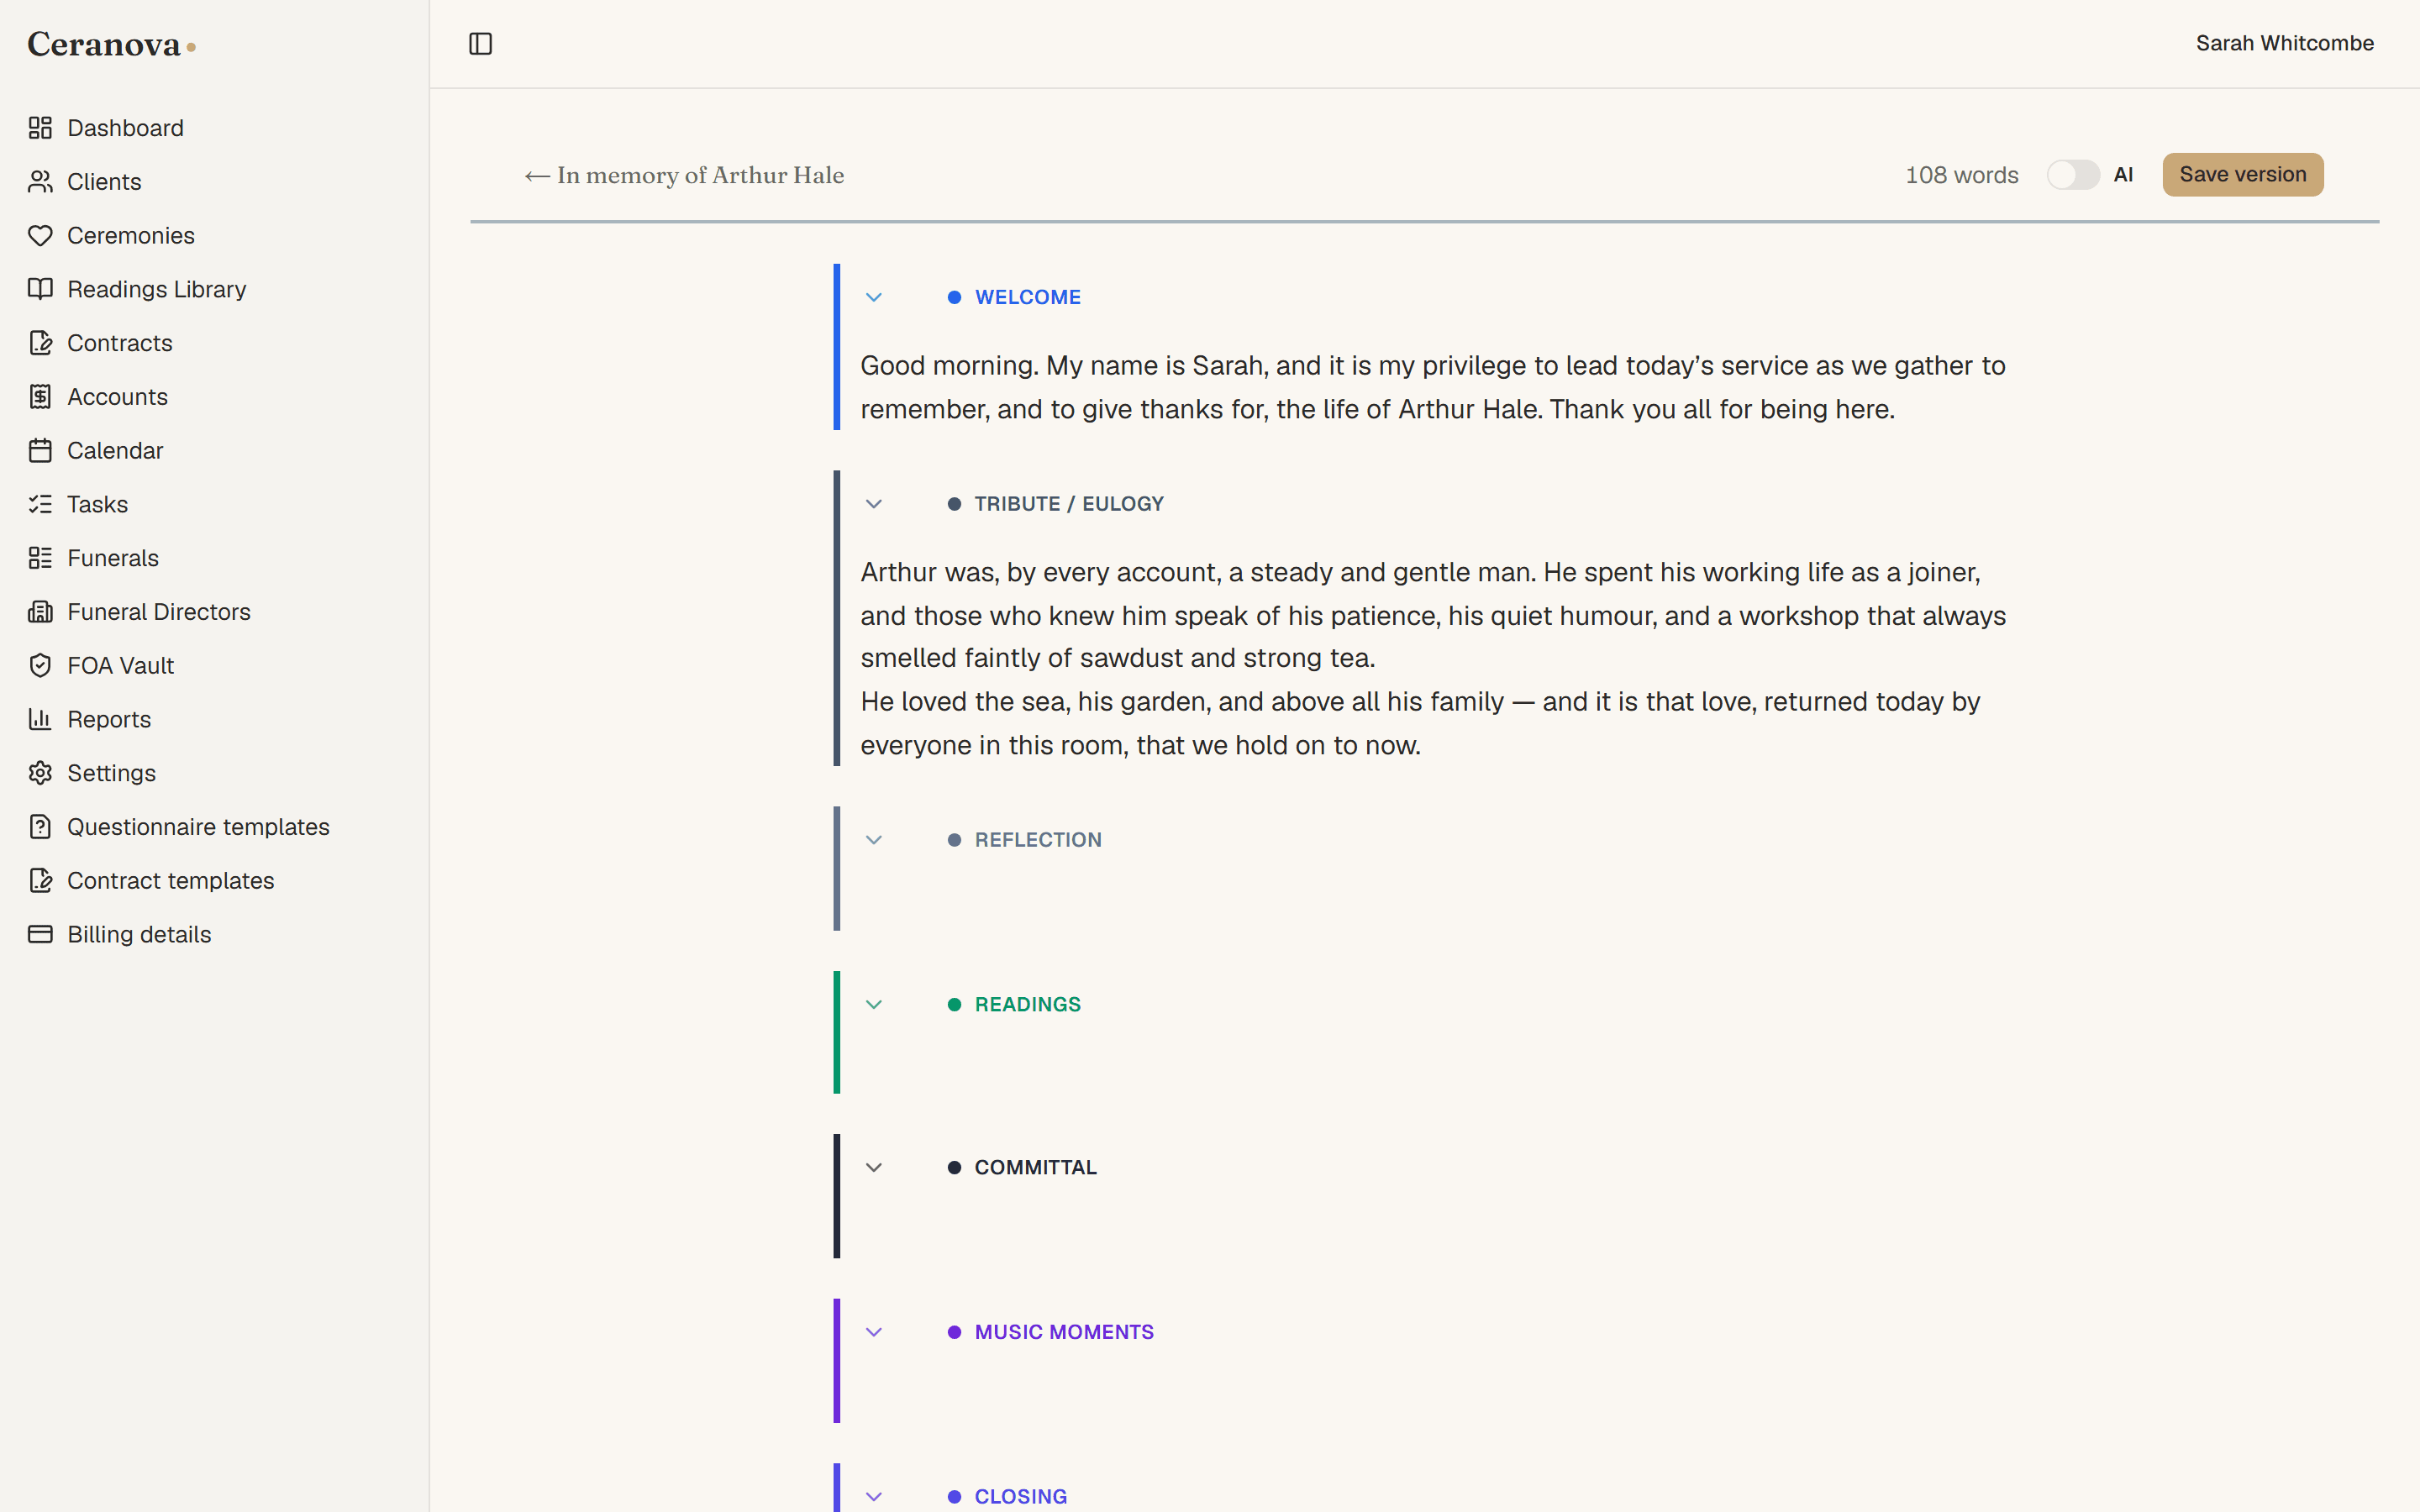Image resolution: width=2420 pixels, height=1512 pixels.
Task: Toggle the AI switch on
Action: [2073, 175]
